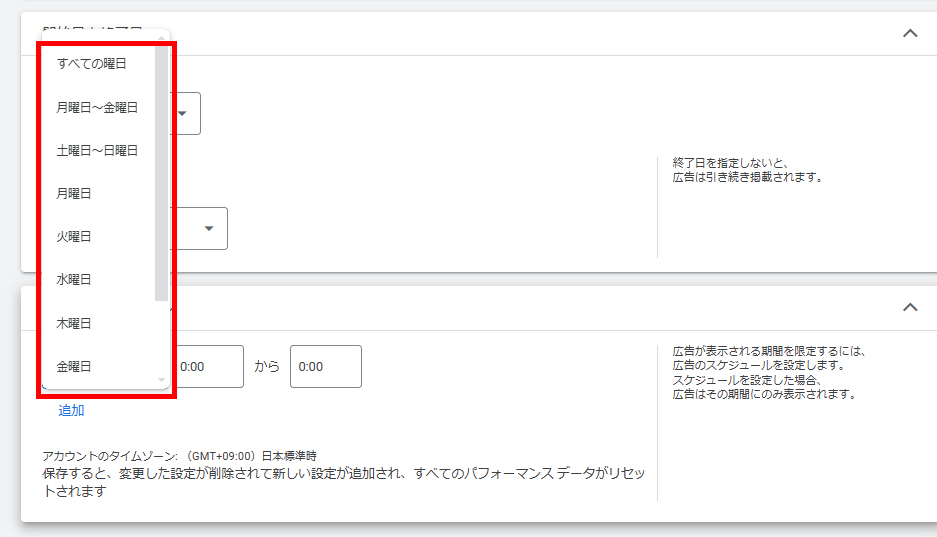Open the lower date dropdown arrow
Screen dimensions: 937x537
pyautogui.click(x=209, y=228)
